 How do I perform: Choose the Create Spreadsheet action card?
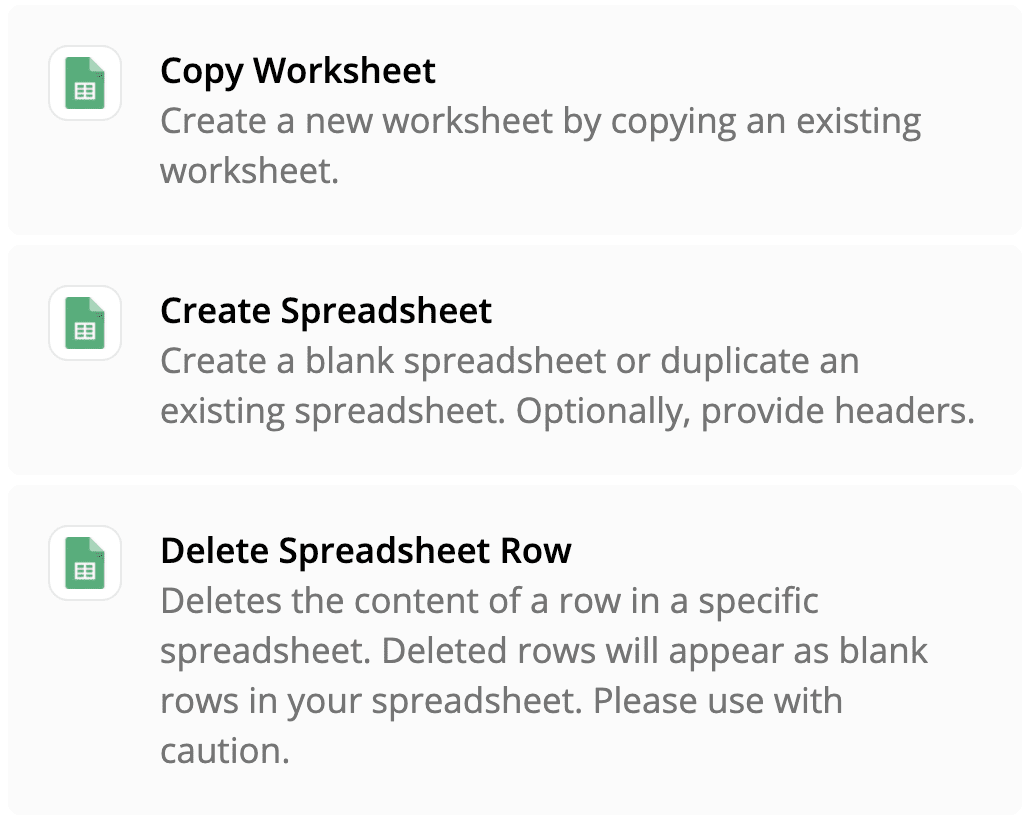pyautogui.click(x=515, y=359)
